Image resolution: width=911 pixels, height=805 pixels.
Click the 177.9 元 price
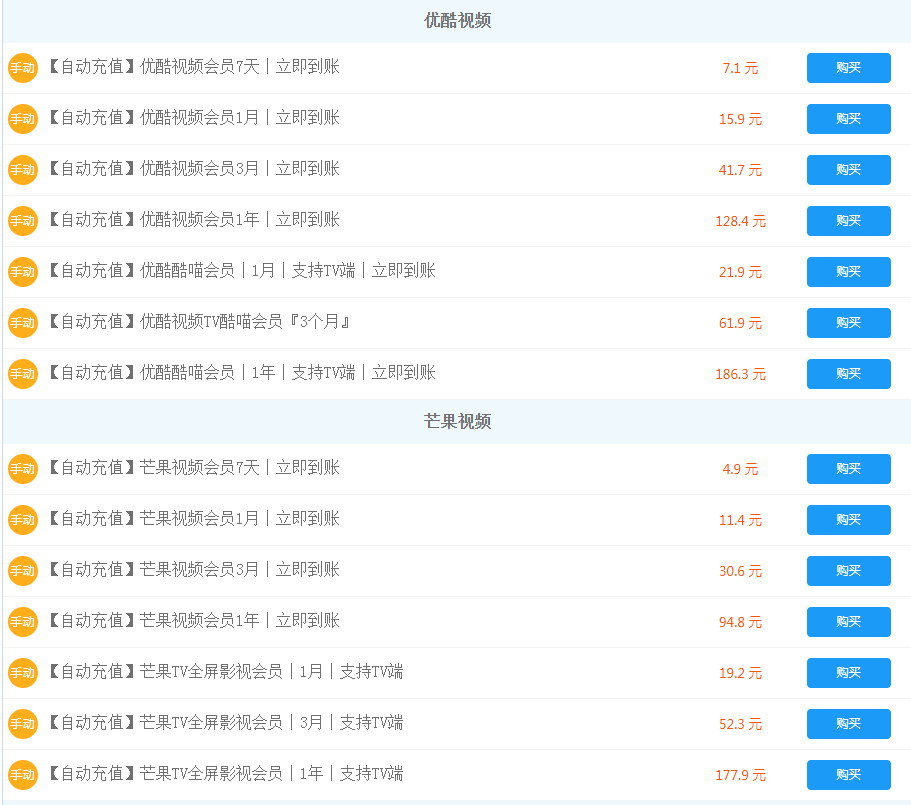point(740,776)
